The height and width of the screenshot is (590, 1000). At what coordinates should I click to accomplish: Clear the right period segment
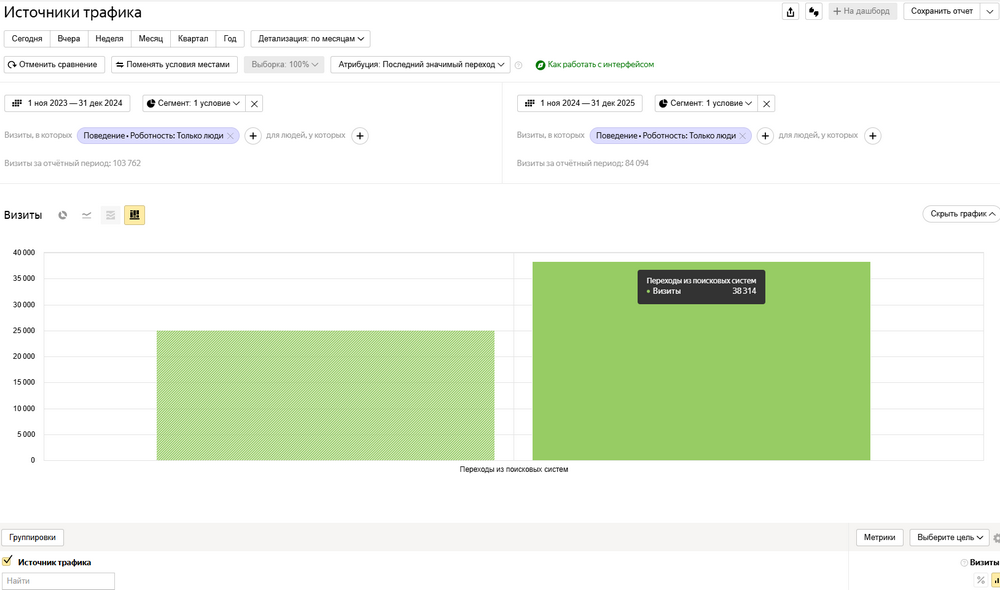pos(767,104)
